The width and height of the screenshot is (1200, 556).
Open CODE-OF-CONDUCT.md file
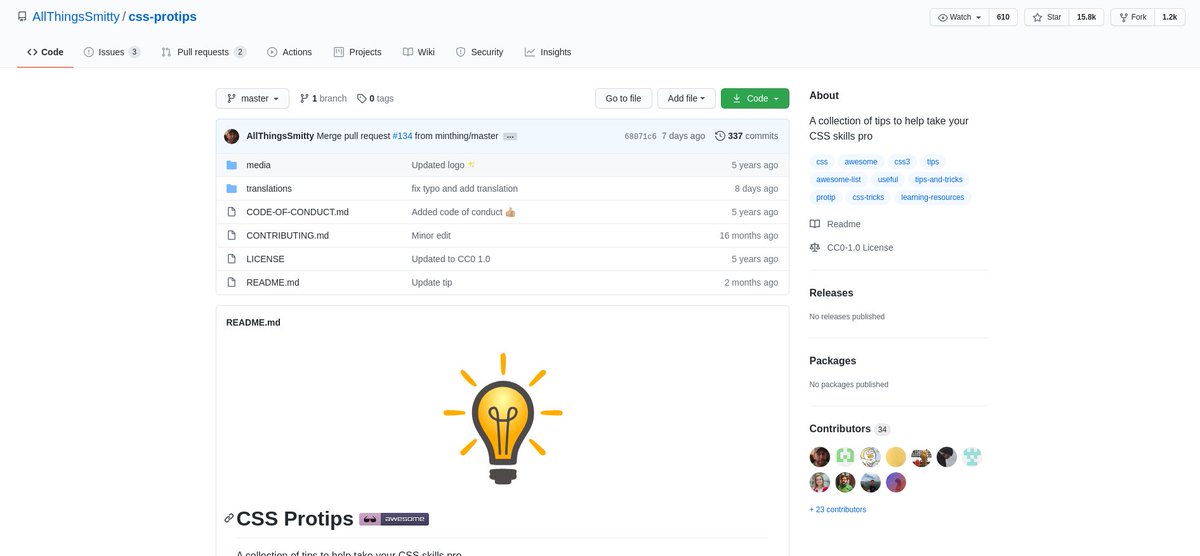pyautogui.click(x=298, y=212)
